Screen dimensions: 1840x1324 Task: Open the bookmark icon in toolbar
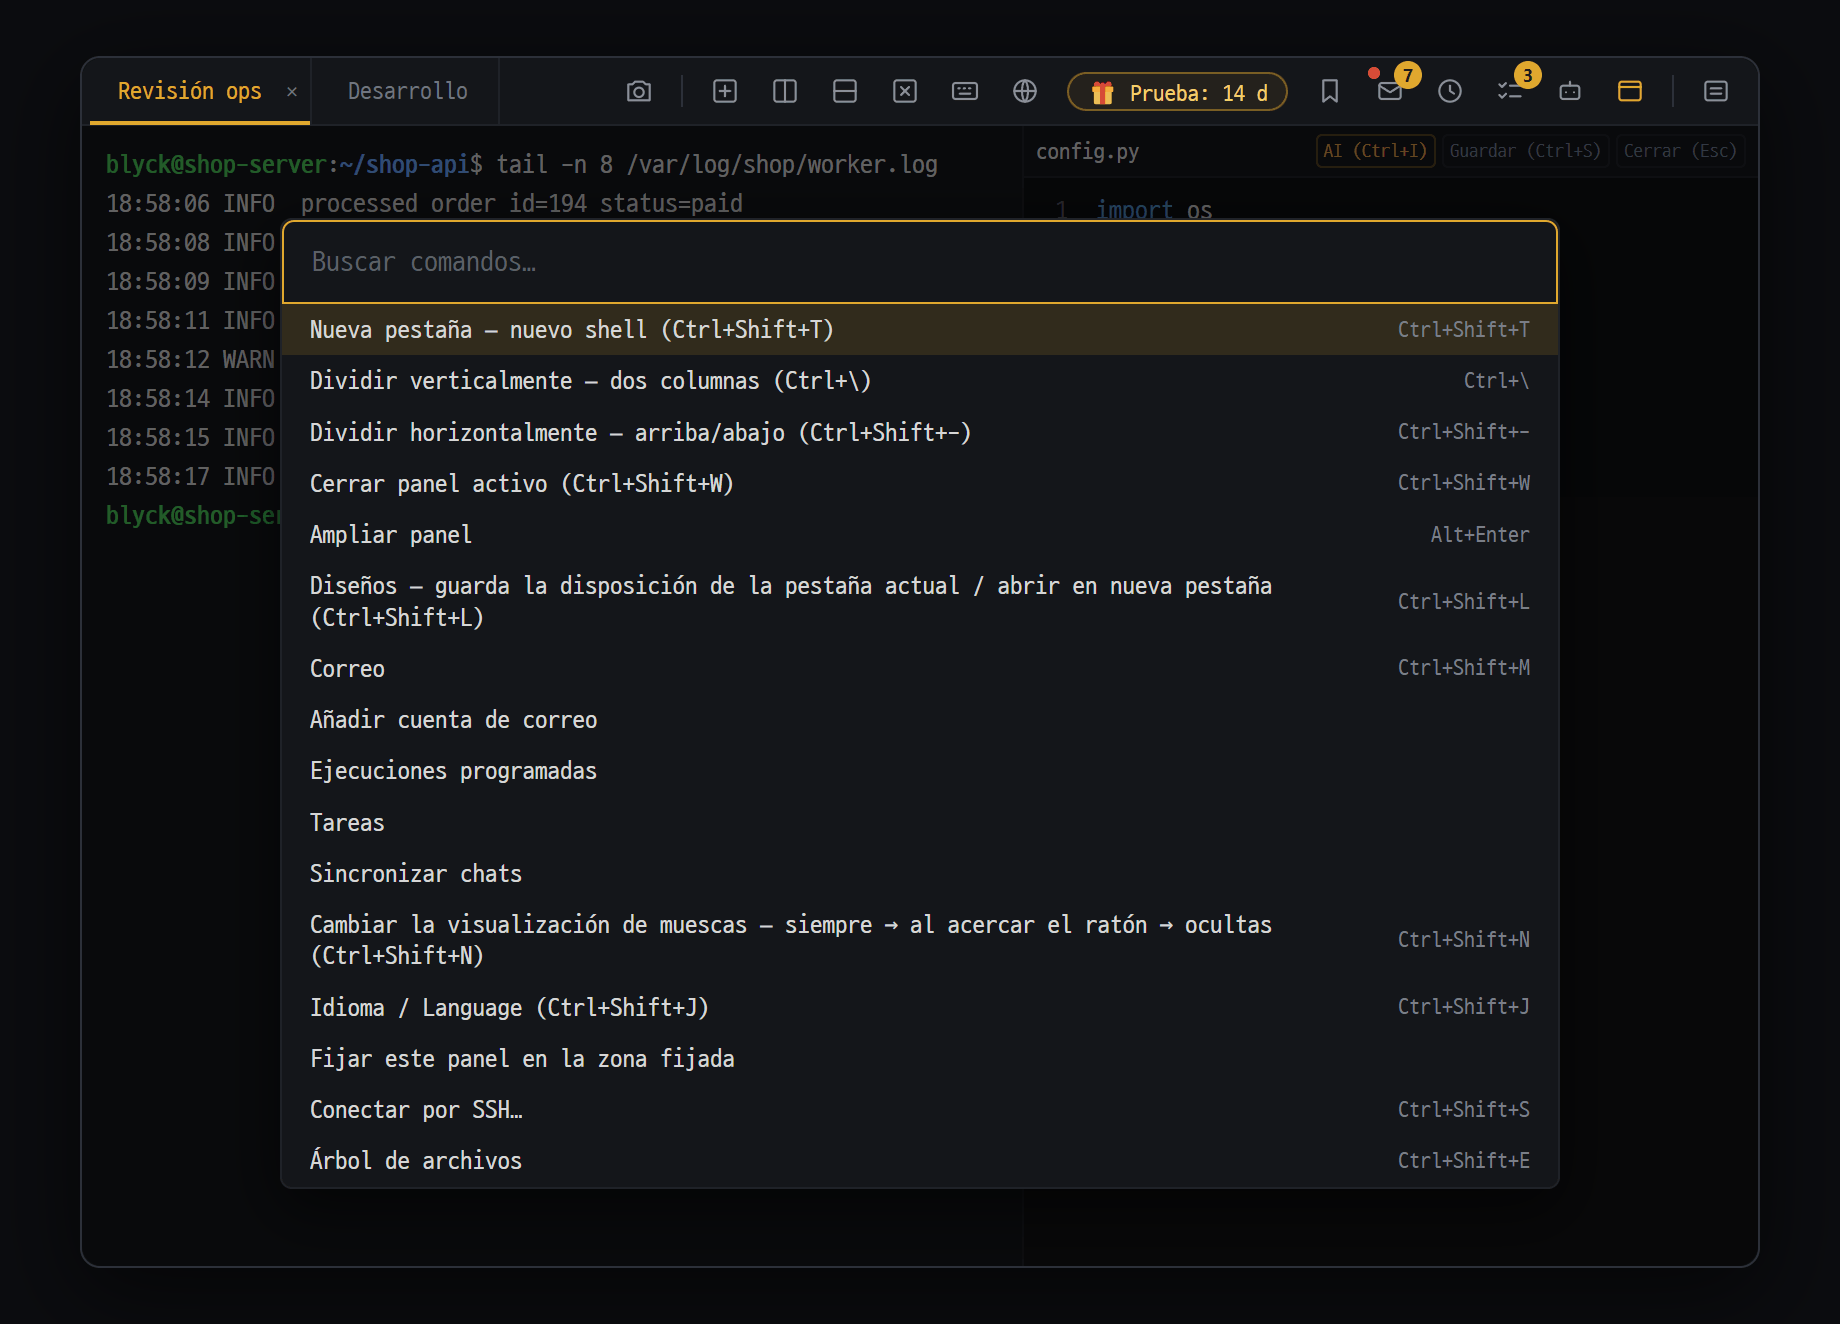(1330, 92)
